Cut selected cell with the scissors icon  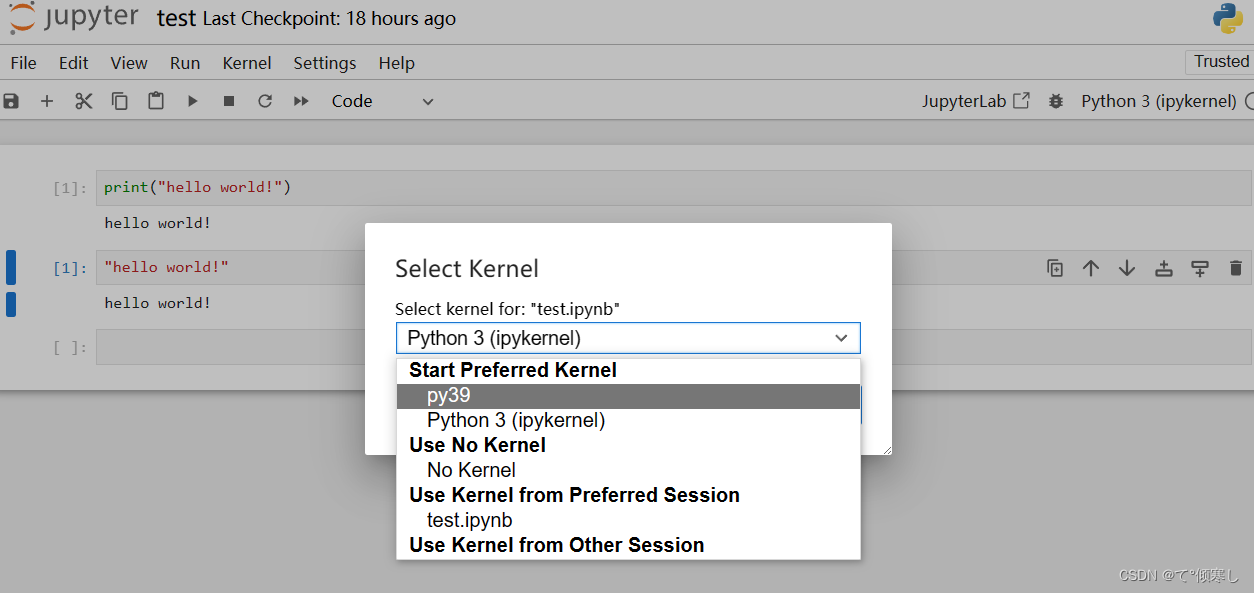84,101
